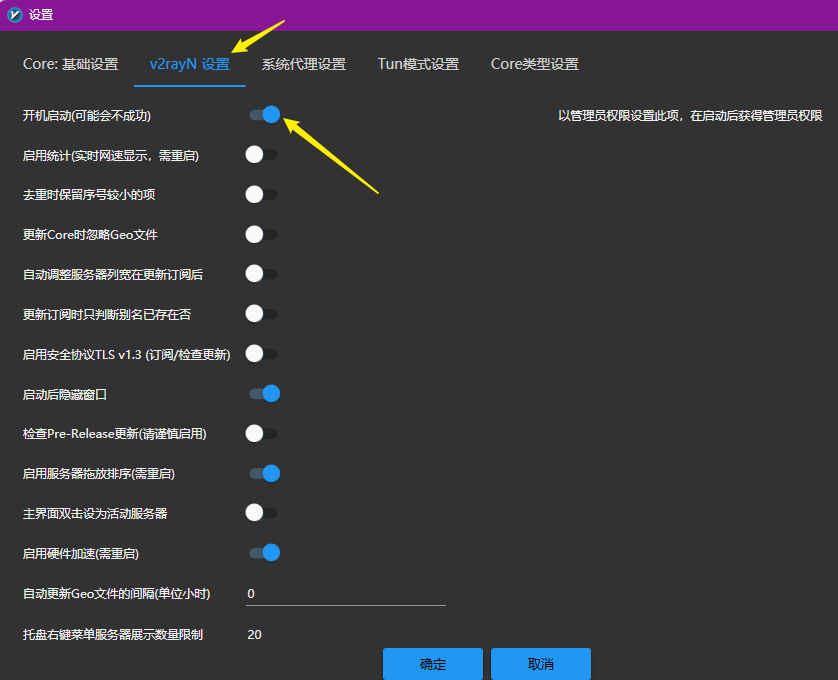Turn off 启动后隐藏窗口 toggle
Image resolution: width=838 pixels, height=680 pixels.
point(264,394)
